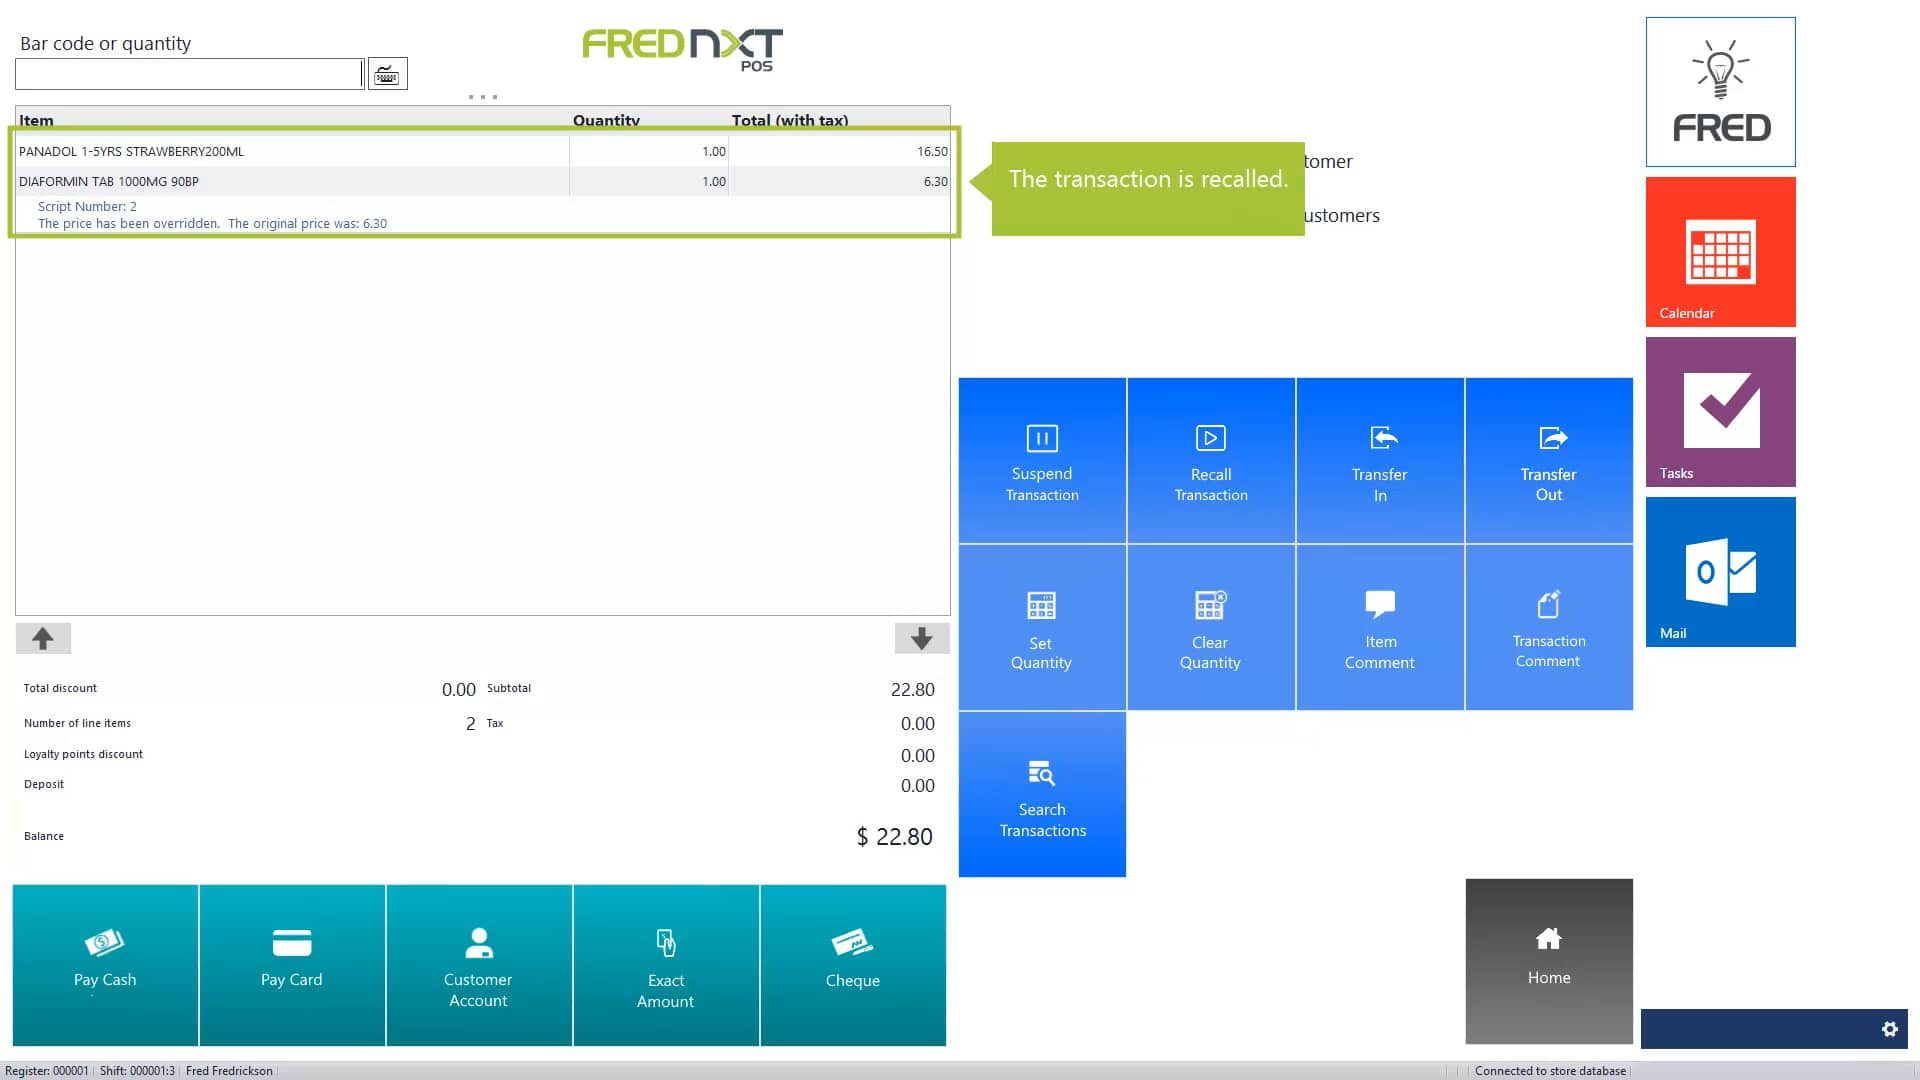Open the Suspend Transaction function
1920x1080 pixels.
click(x=1041, y=460)
